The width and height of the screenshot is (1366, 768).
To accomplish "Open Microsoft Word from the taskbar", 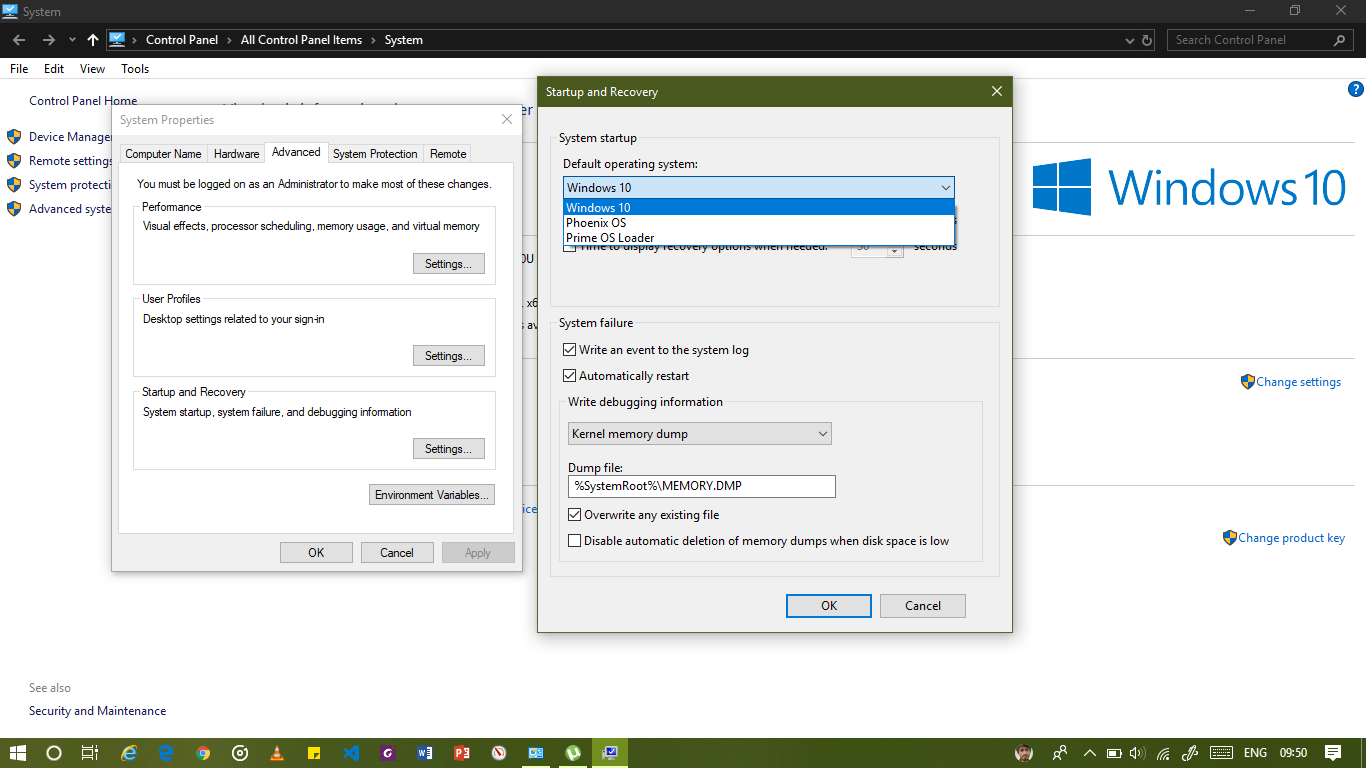I will [424, 753].
